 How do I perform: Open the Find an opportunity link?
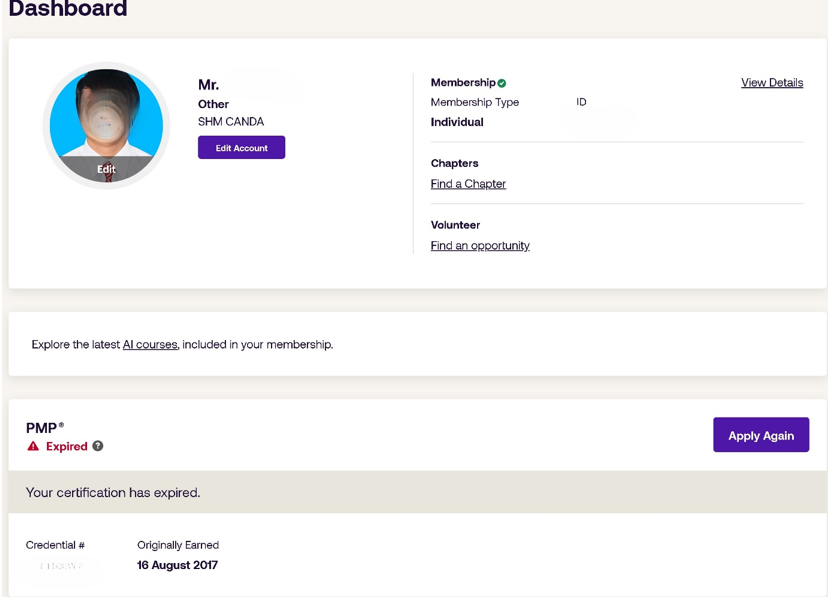tap(480, 245)
